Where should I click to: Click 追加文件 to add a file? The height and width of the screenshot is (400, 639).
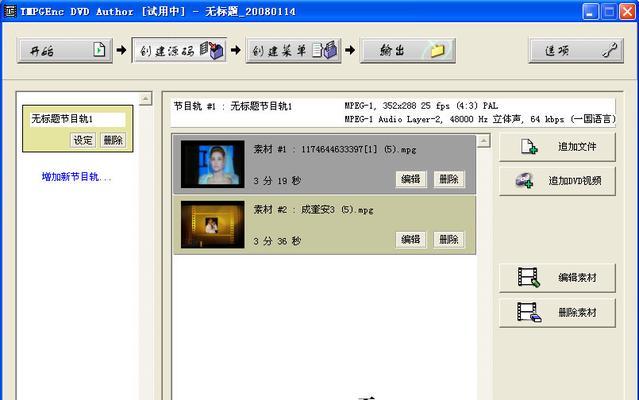[557, 147]
